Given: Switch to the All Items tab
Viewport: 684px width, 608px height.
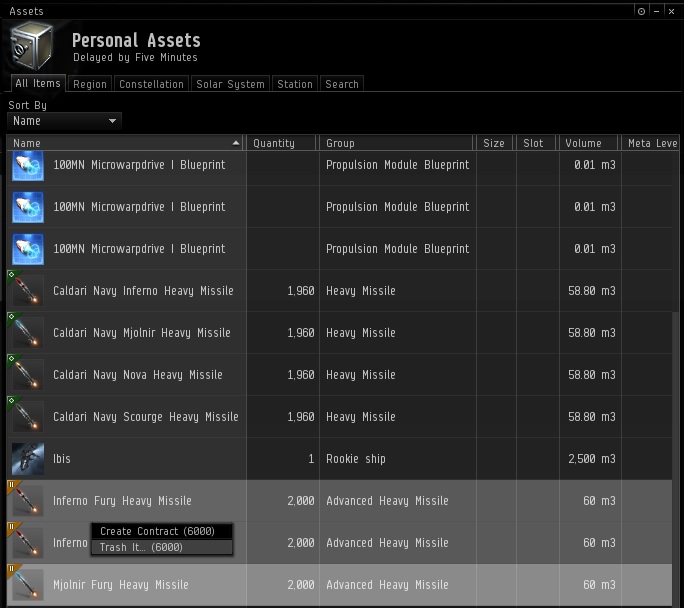Looking at the screenshot, I should 38,83.
